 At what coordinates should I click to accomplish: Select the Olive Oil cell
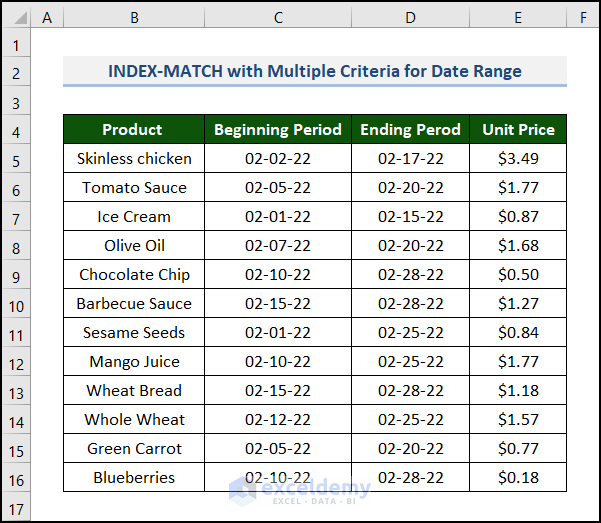tap(133, 246)
